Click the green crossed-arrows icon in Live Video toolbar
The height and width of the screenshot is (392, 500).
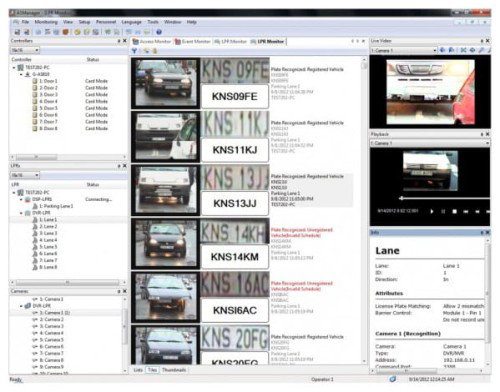coord(464,50)
